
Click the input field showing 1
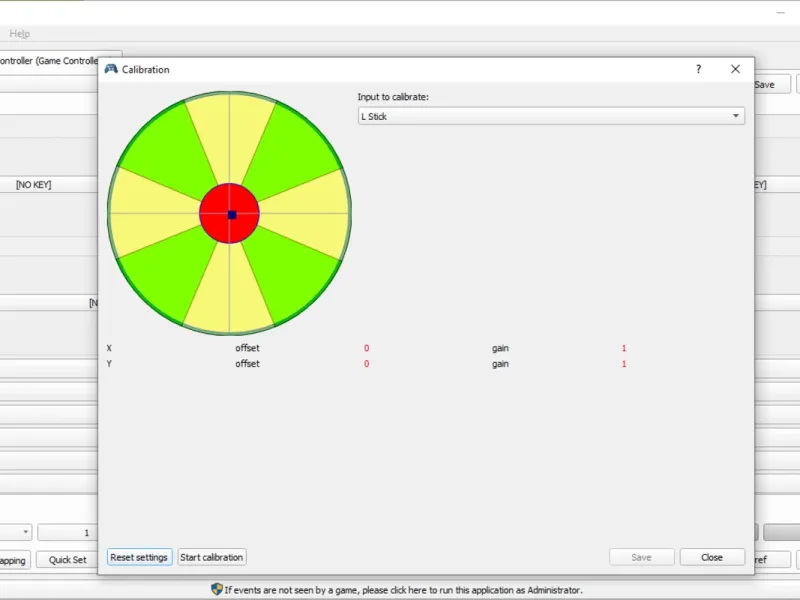pos(67,532)
